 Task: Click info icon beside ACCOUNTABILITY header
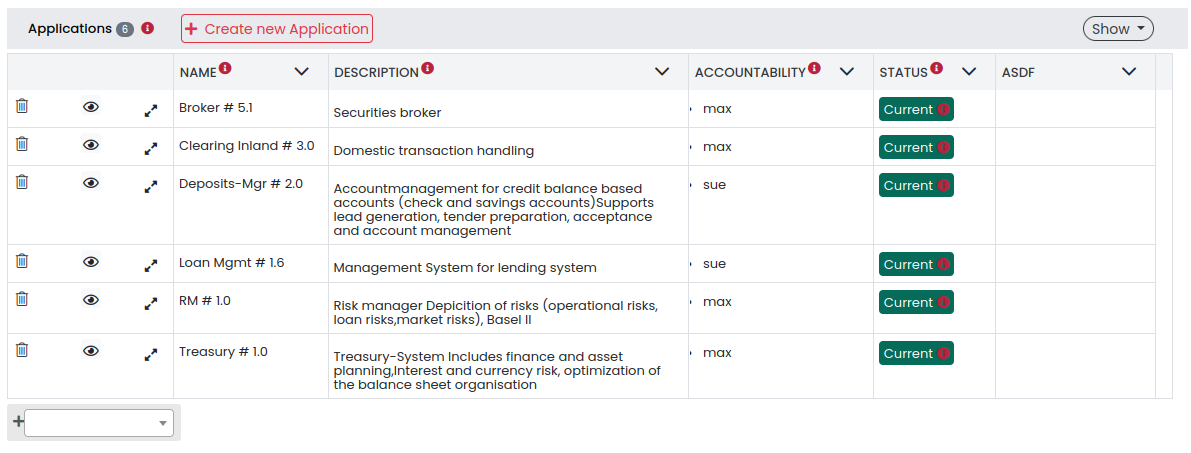tap(814, 68)
